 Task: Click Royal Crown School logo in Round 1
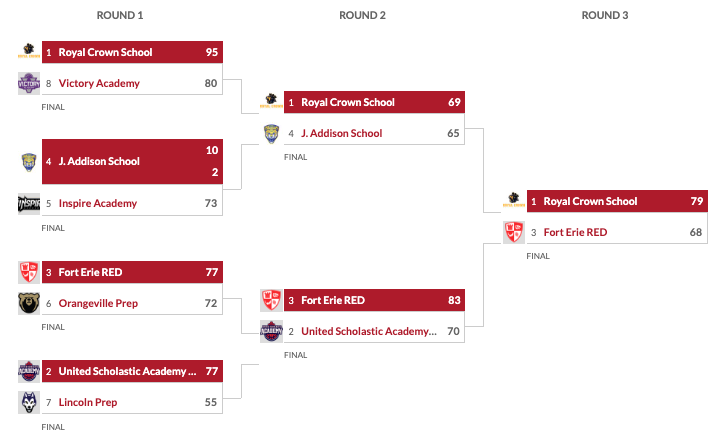click(x=28, y=51)
